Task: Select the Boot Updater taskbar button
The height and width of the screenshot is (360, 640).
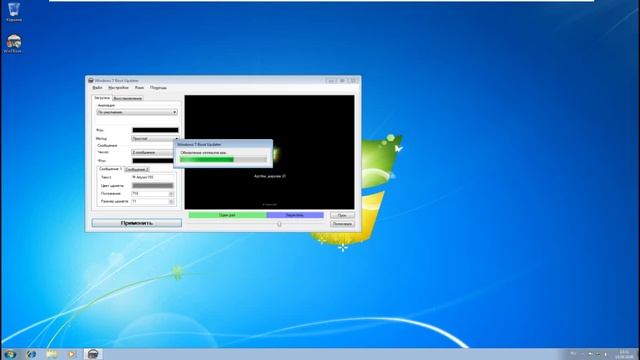Action: (93, 354)
